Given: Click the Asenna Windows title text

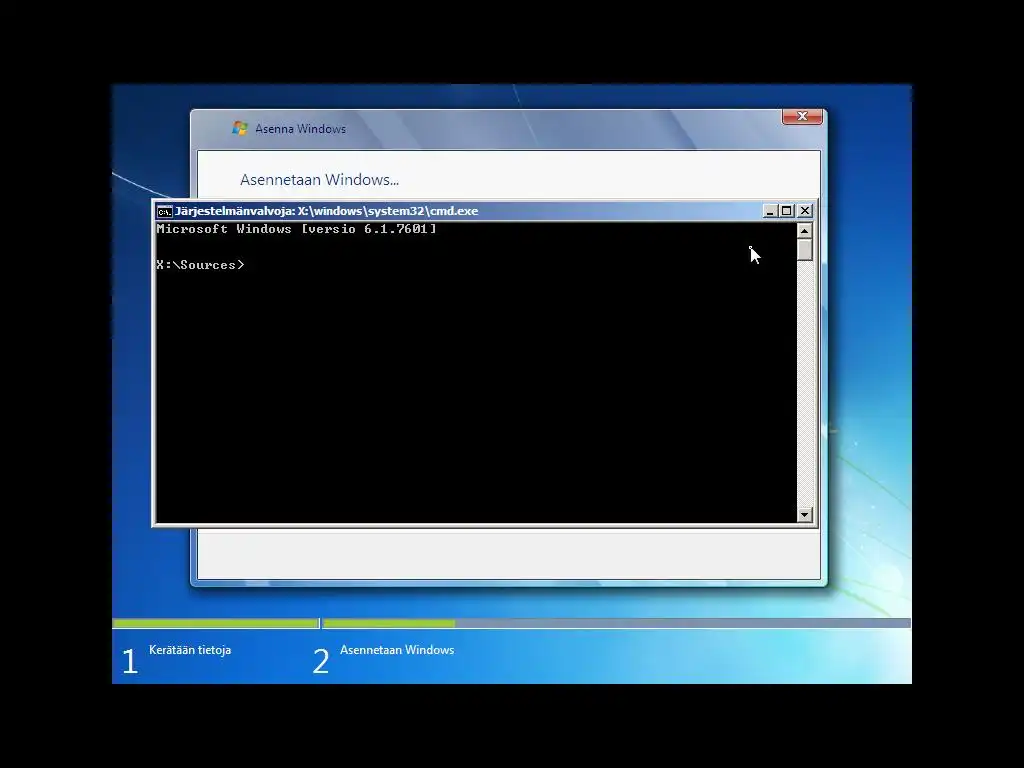Looking at the screenshot, I should 300,129.
